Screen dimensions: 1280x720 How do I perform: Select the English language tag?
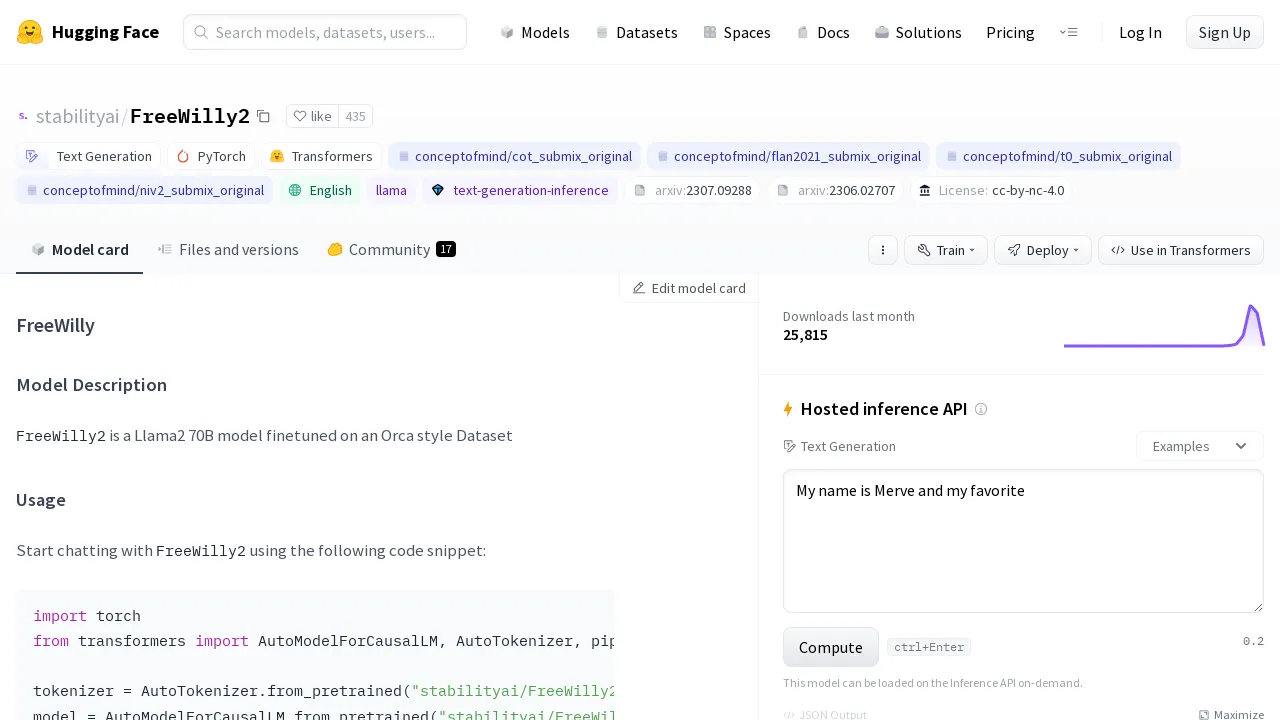point(320,190)
